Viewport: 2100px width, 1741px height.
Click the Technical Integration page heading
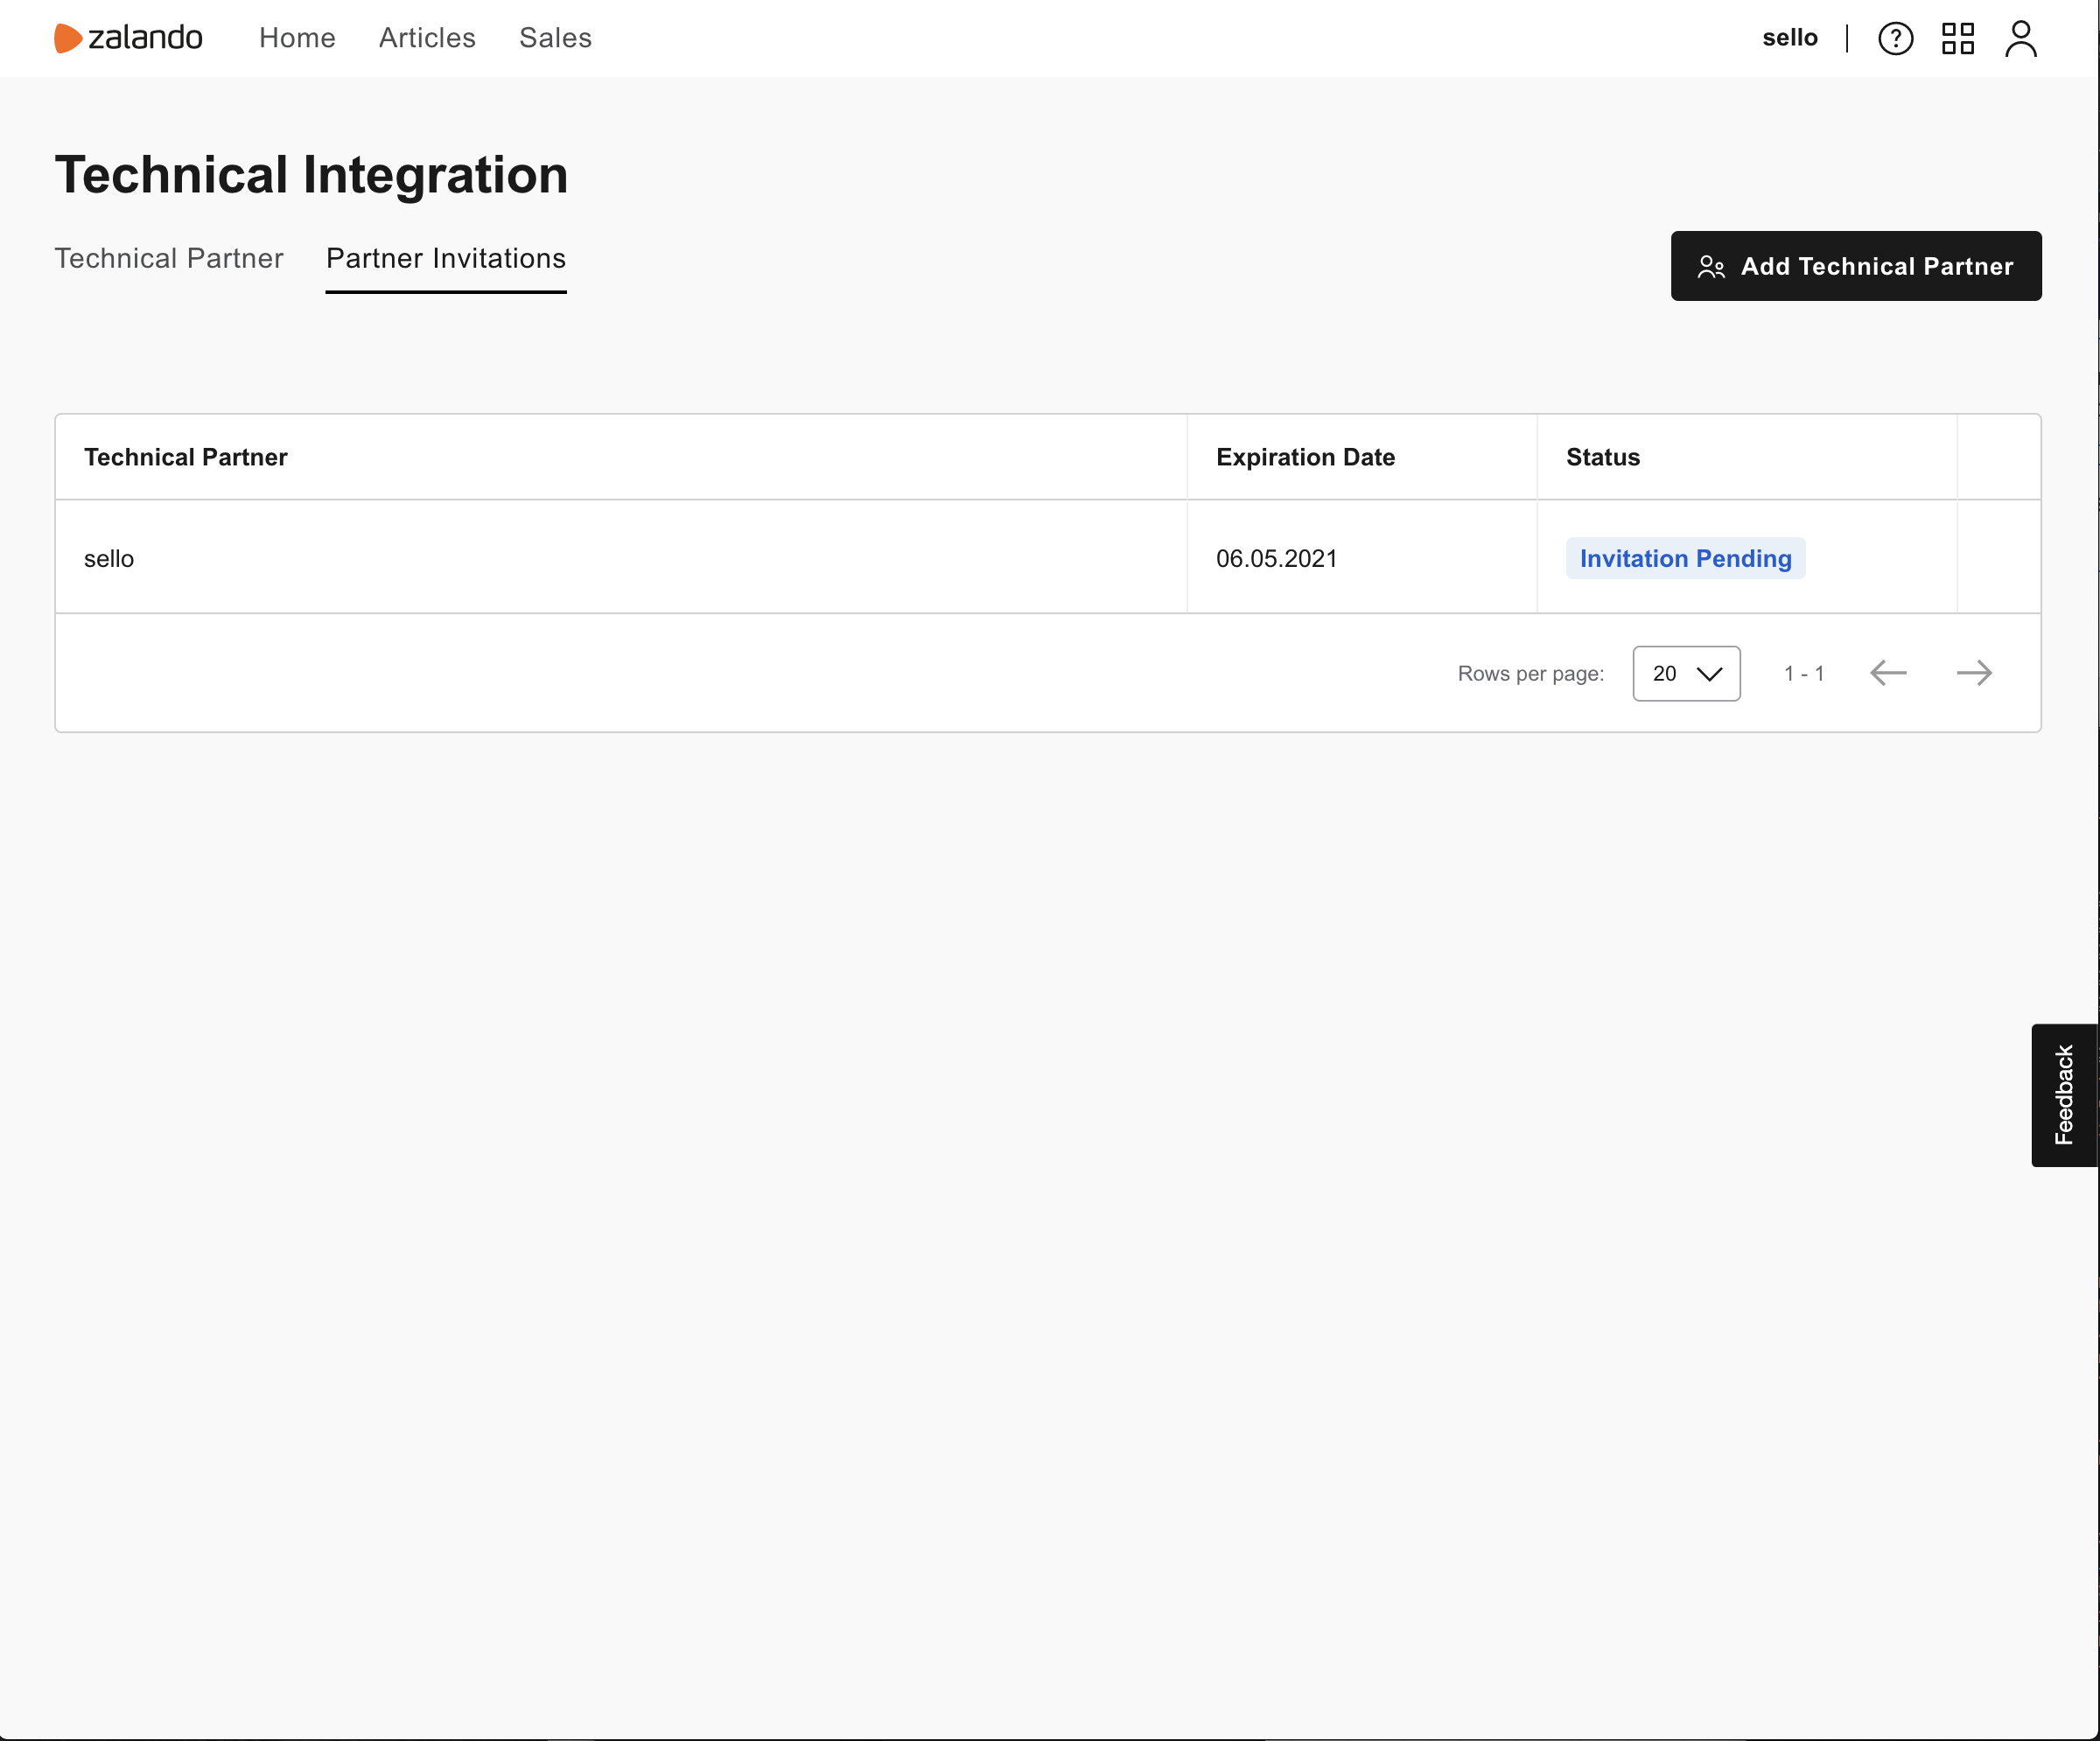[311, 174]
